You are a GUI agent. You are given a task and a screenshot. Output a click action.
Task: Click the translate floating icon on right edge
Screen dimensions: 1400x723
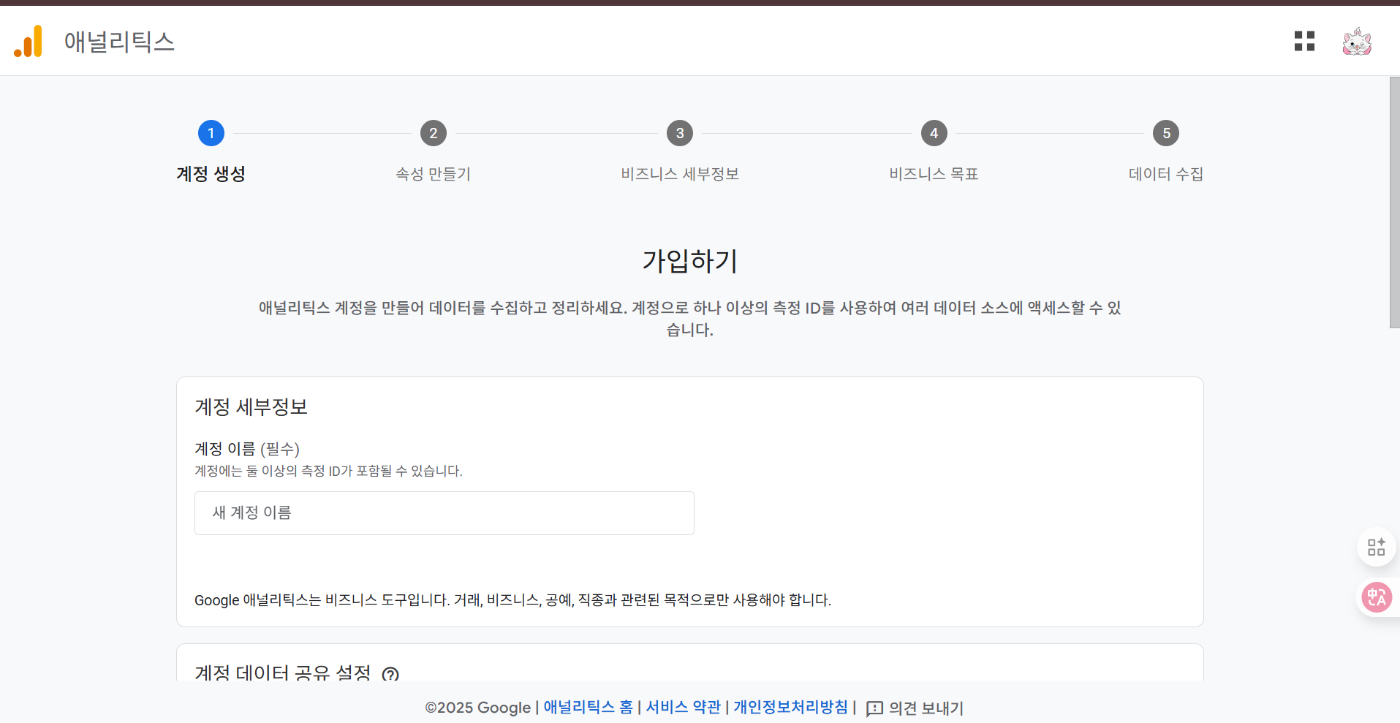click(x=1377, y=598)
